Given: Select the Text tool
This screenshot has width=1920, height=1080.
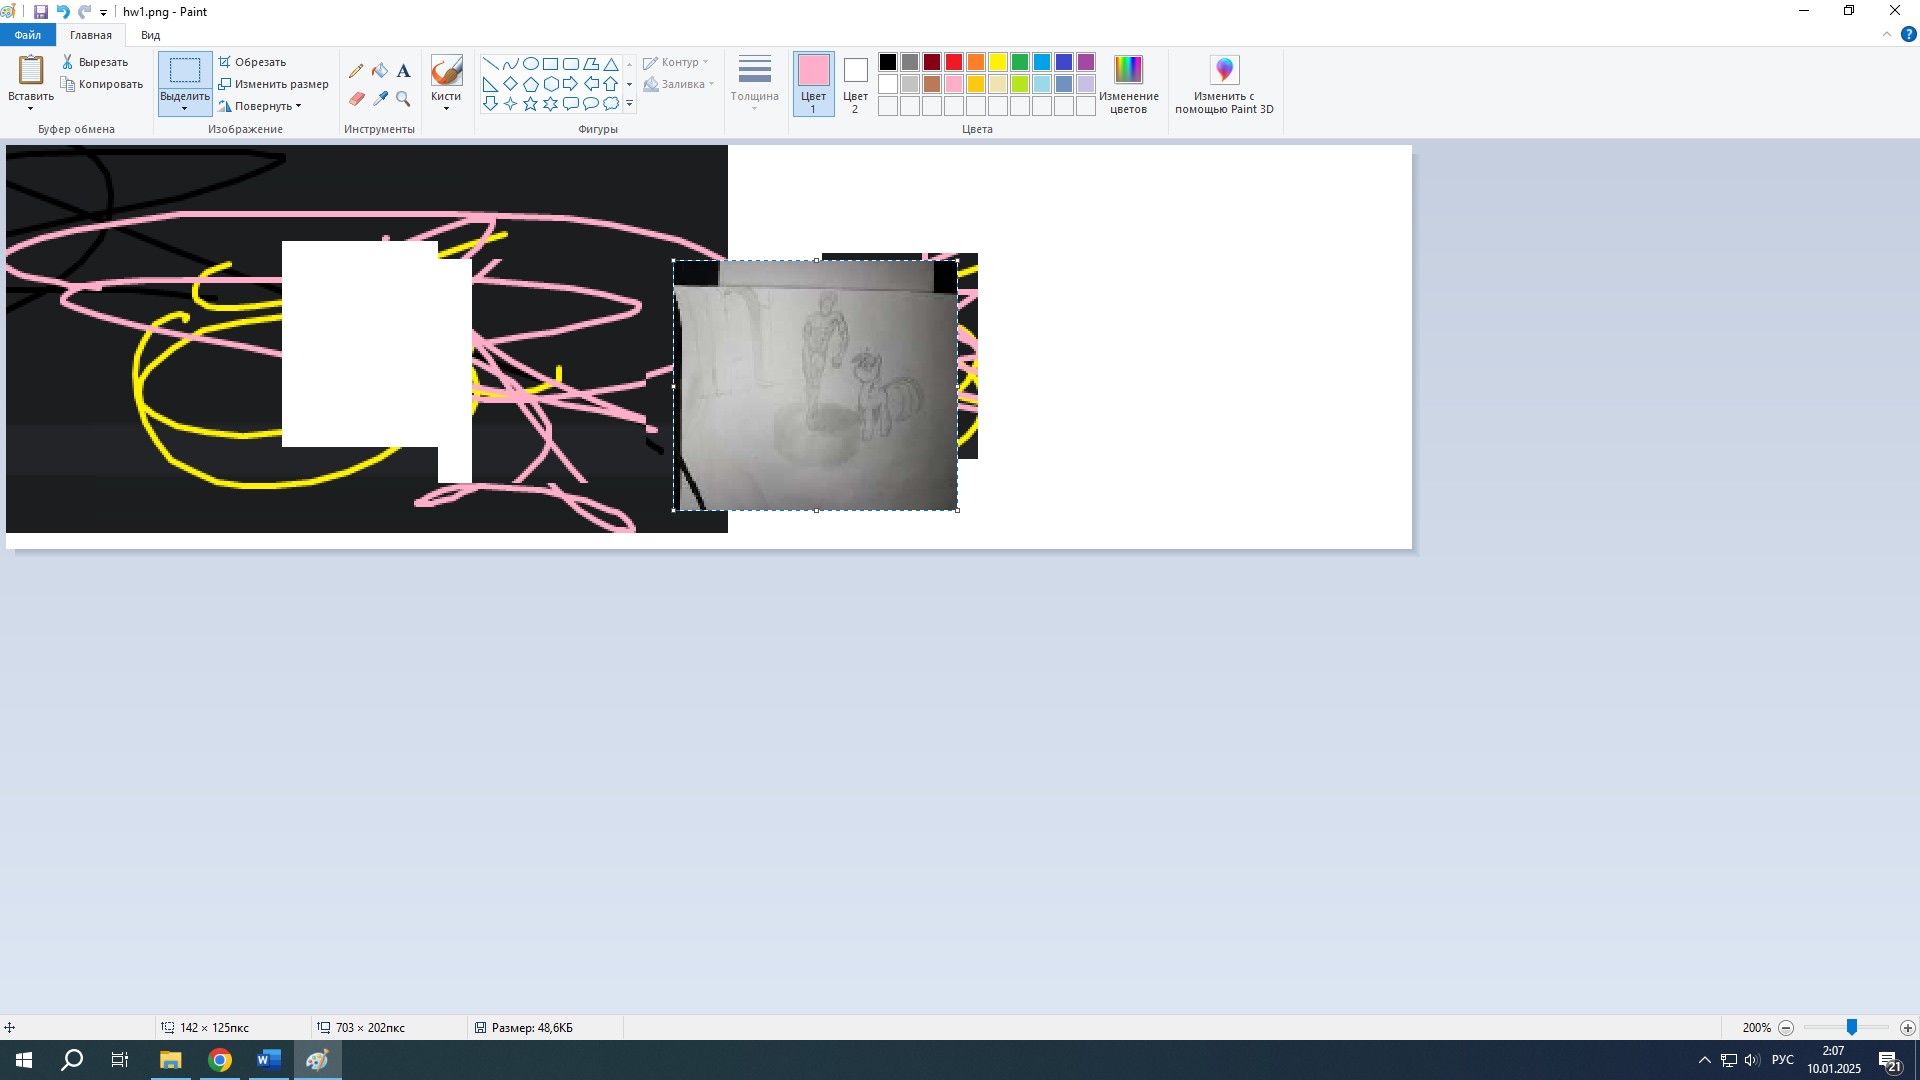Looking at the screenshot, I should point(403,71).
